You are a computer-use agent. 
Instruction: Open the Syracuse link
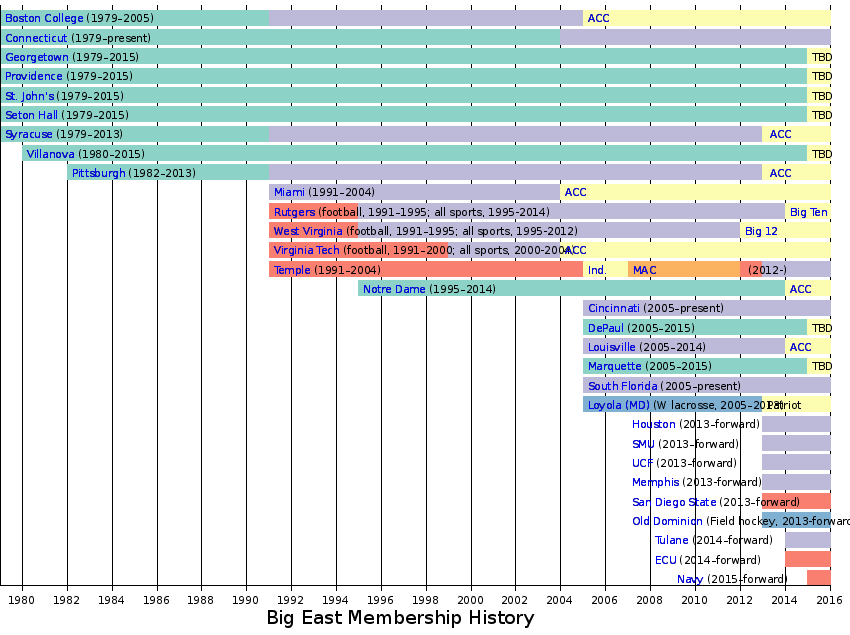tap(29, 134)
